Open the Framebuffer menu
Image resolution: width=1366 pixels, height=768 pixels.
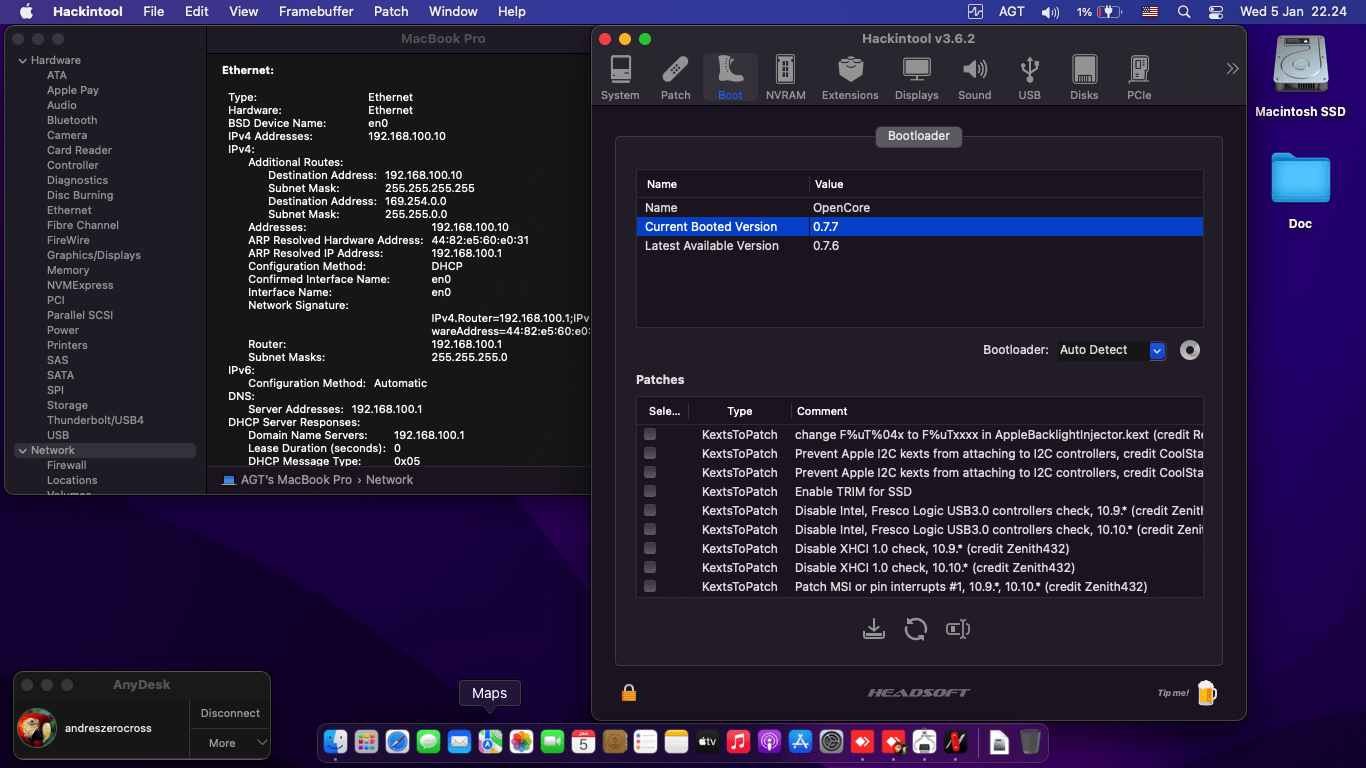[x=316, y=11]
